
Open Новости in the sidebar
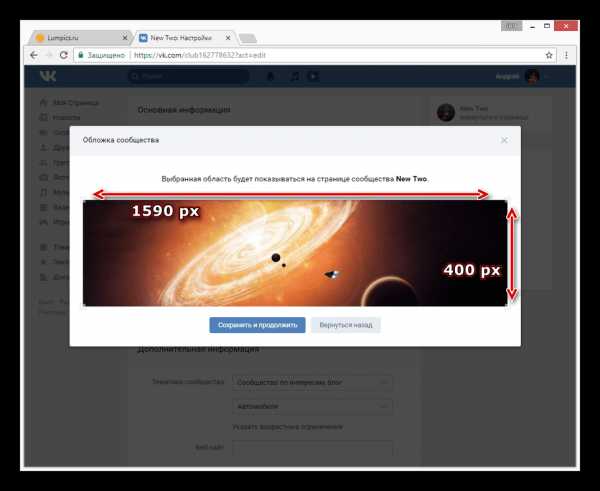pyautogui.click(x=60, y=117)
